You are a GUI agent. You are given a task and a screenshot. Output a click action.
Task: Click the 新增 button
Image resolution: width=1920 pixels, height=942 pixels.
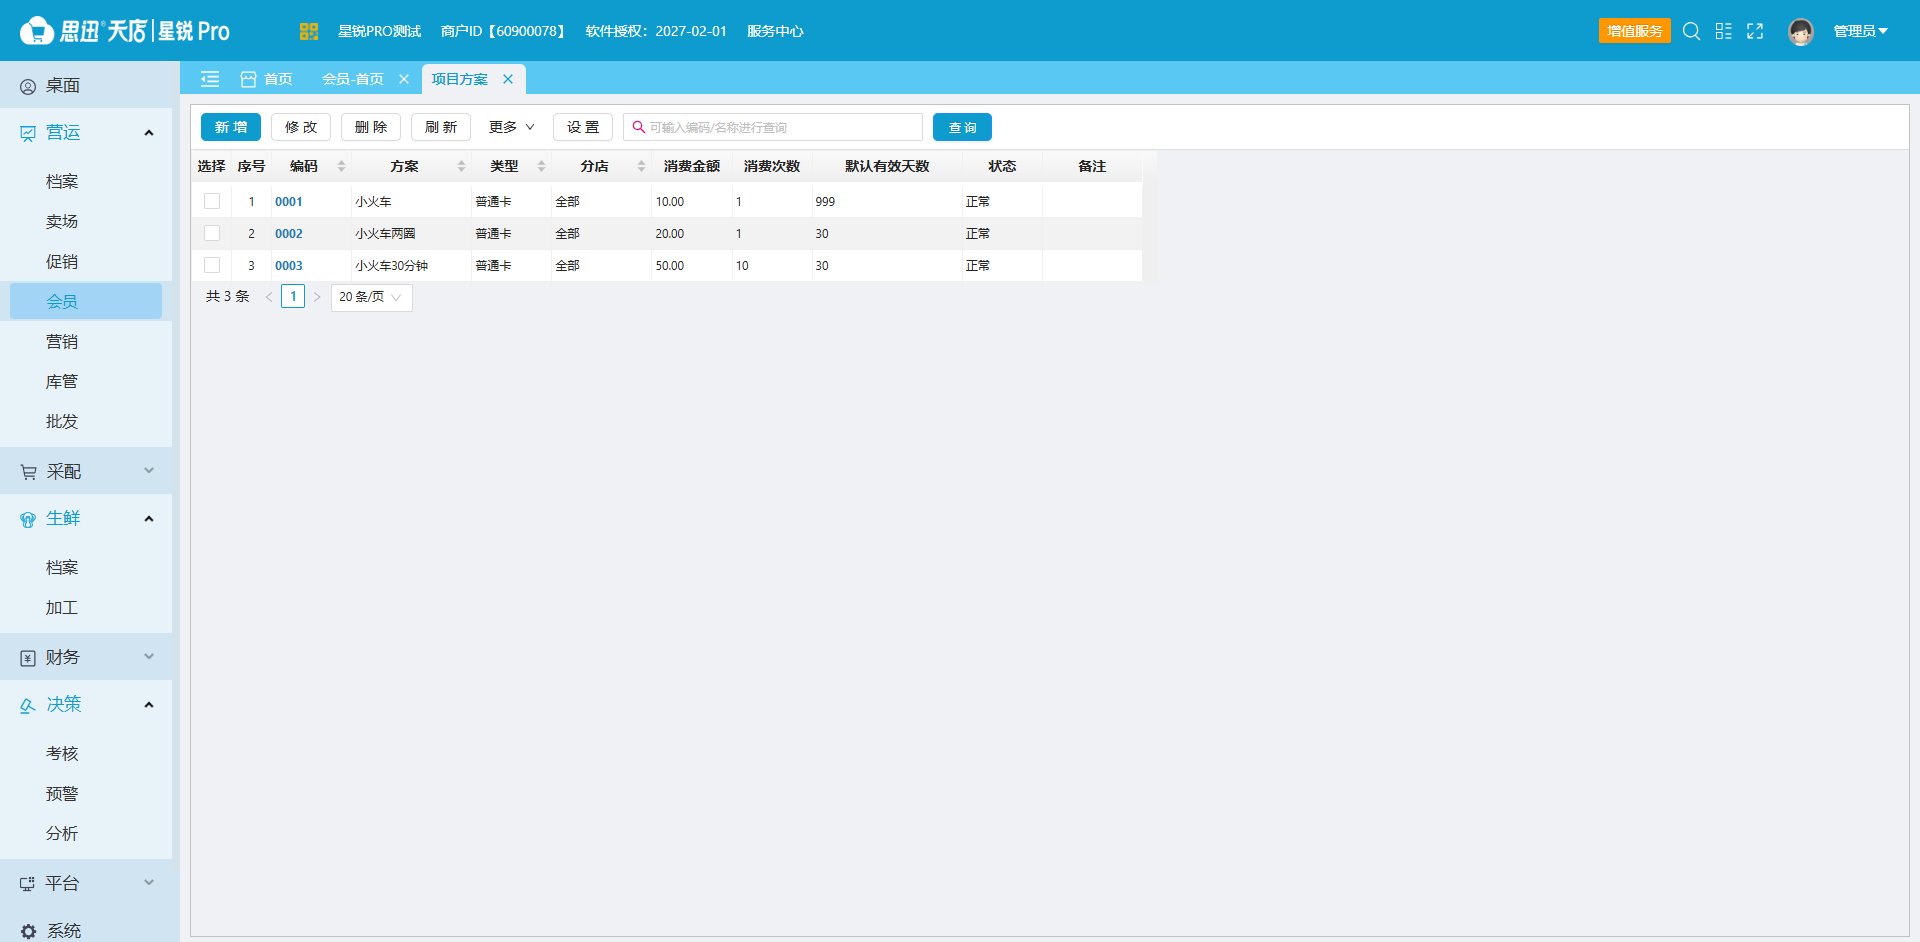231,127
